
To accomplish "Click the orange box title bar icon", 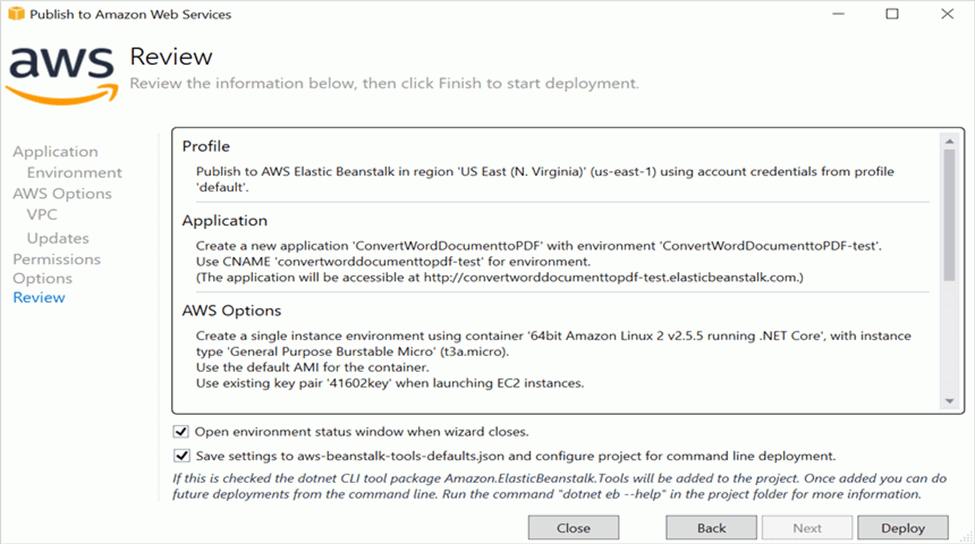I will pyautogui.click(x=14, y=14).
